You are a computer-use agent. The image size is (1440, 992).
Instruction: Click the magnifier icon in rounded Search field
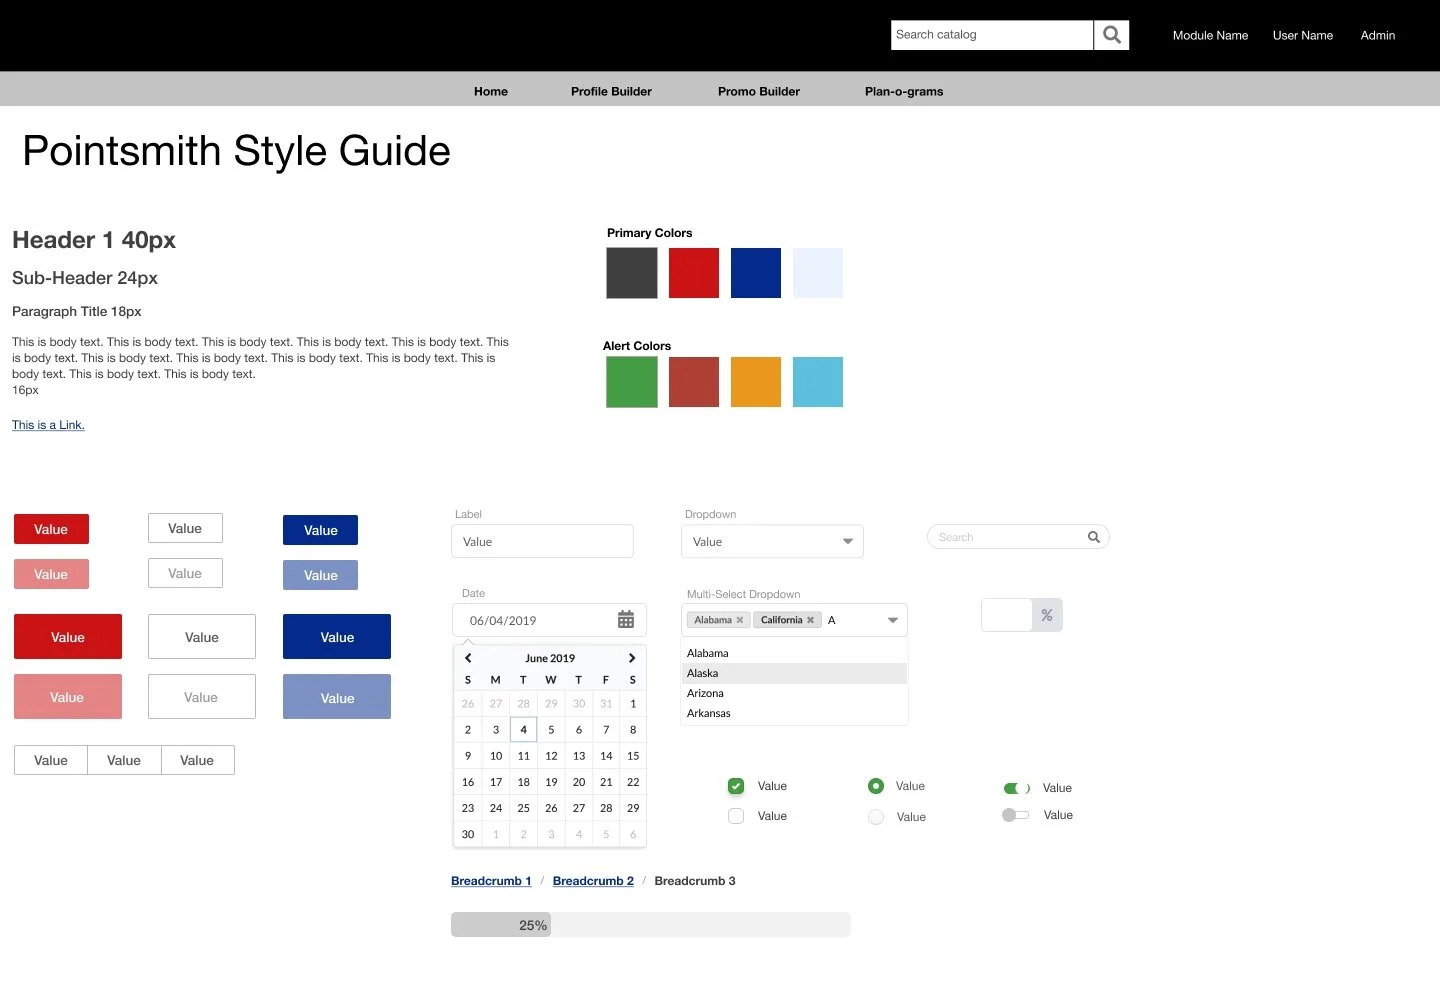[1094, 537]
